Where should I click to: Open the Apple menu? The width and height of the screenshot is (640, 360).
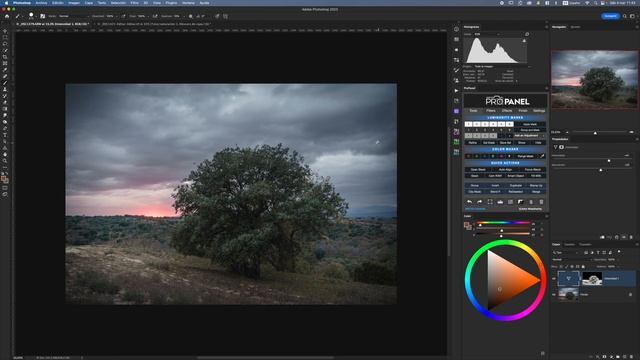tap(6, 3)
